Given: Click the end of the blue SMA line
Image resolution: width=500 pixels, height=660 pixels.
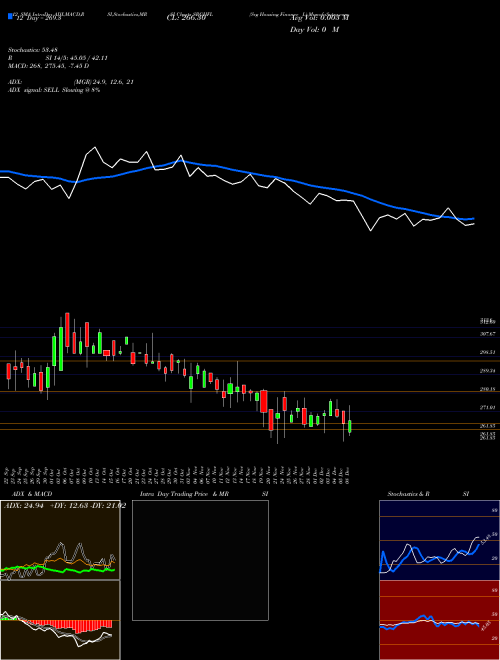Looking at the screenshot, I should 474,218.
